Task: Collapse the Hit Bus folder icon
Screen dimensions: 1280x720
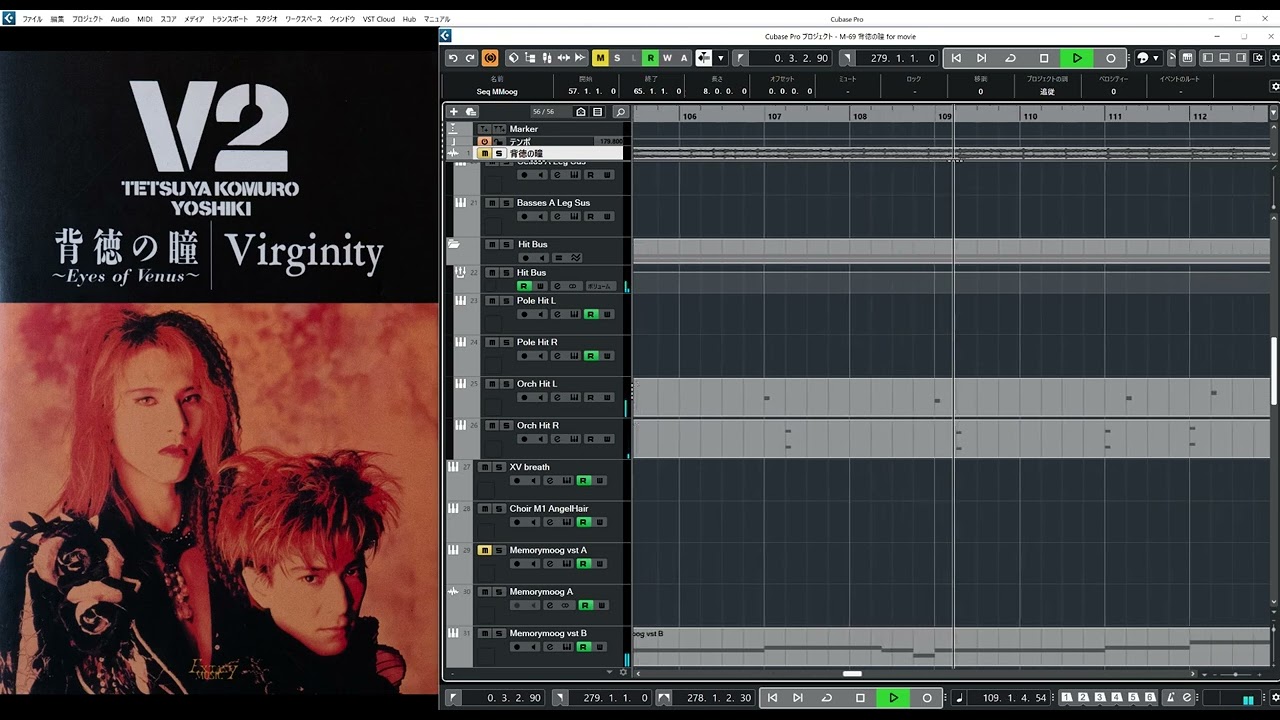Action: [x=454, y=244]
